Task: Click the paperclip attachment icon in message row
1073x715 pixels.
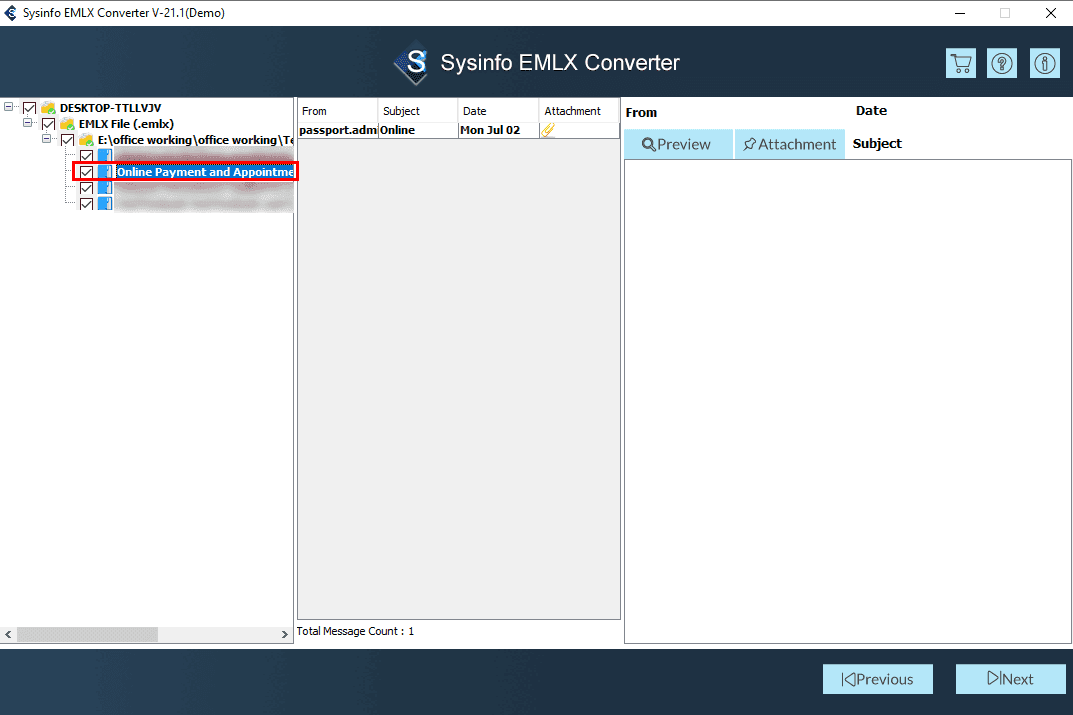Action: click(547, 130)
